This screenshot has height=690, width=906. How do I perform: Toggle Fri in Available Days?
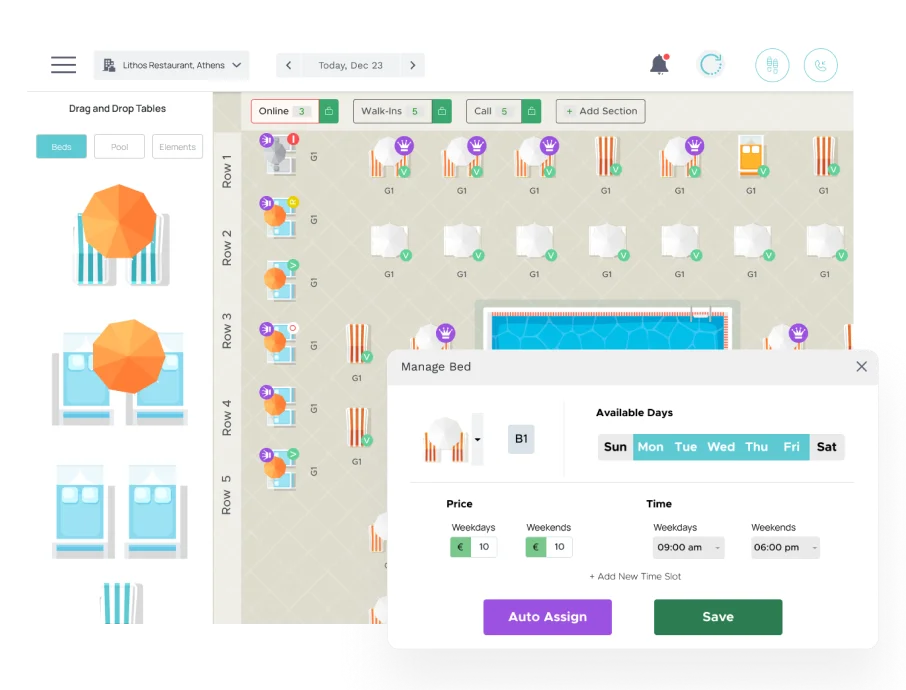point(792,447)
